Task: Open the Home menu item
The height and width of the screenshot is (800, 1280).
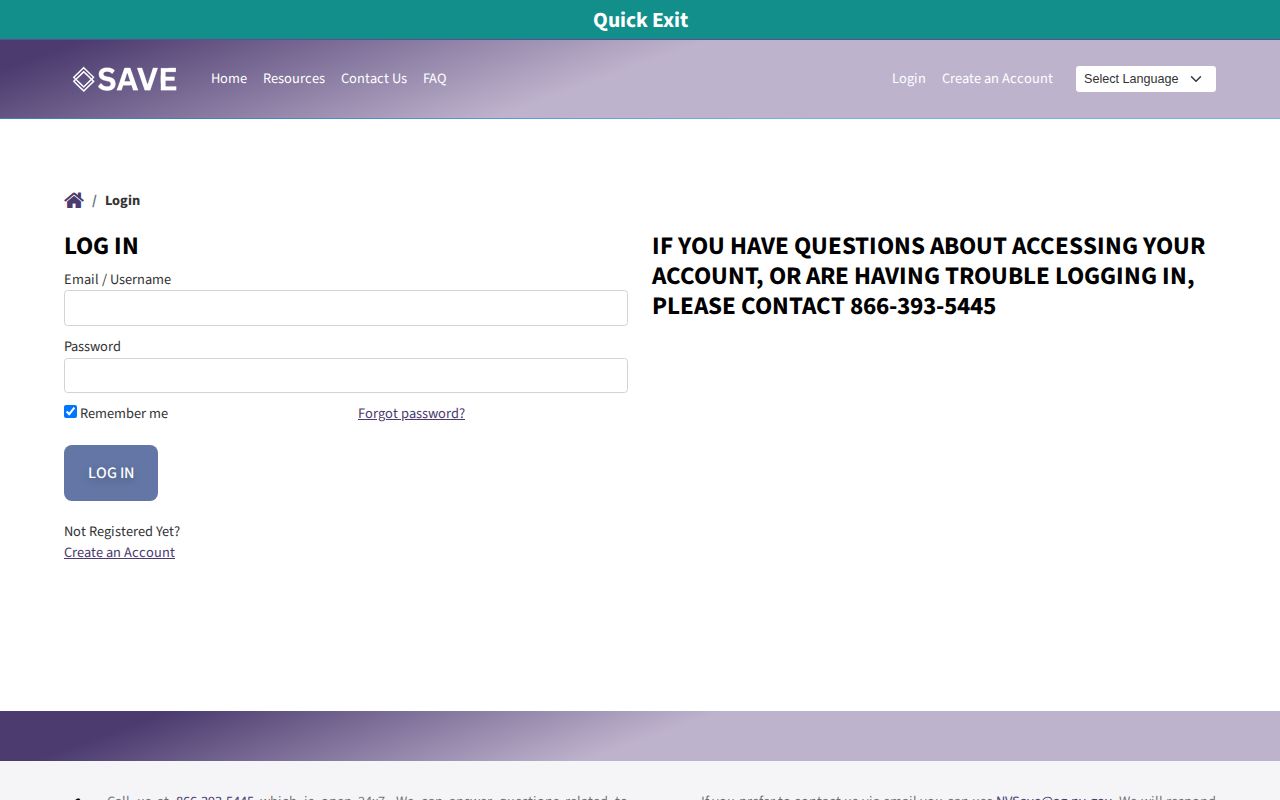Action: (x=229, y=78)
